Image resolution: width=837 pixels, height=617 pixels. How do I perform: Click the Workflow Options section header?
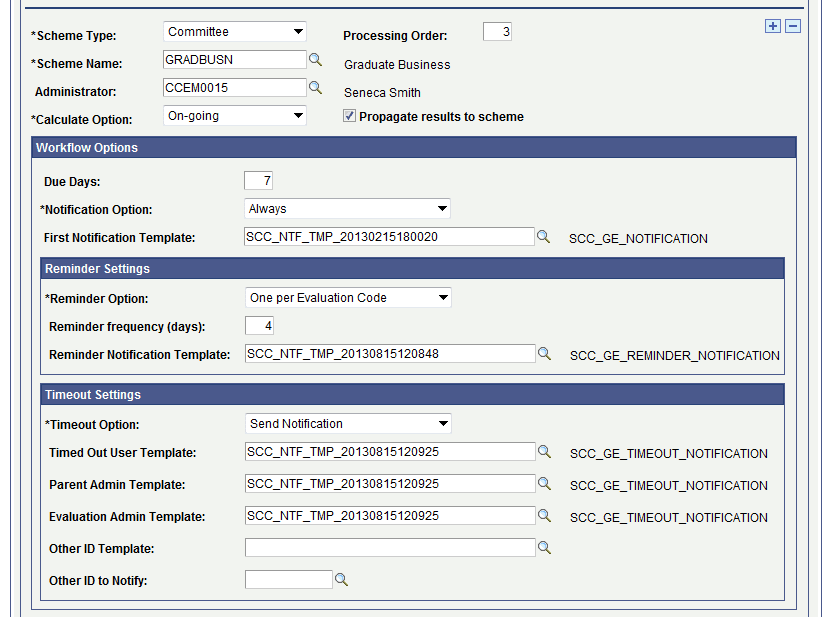(x=414, y=148)
